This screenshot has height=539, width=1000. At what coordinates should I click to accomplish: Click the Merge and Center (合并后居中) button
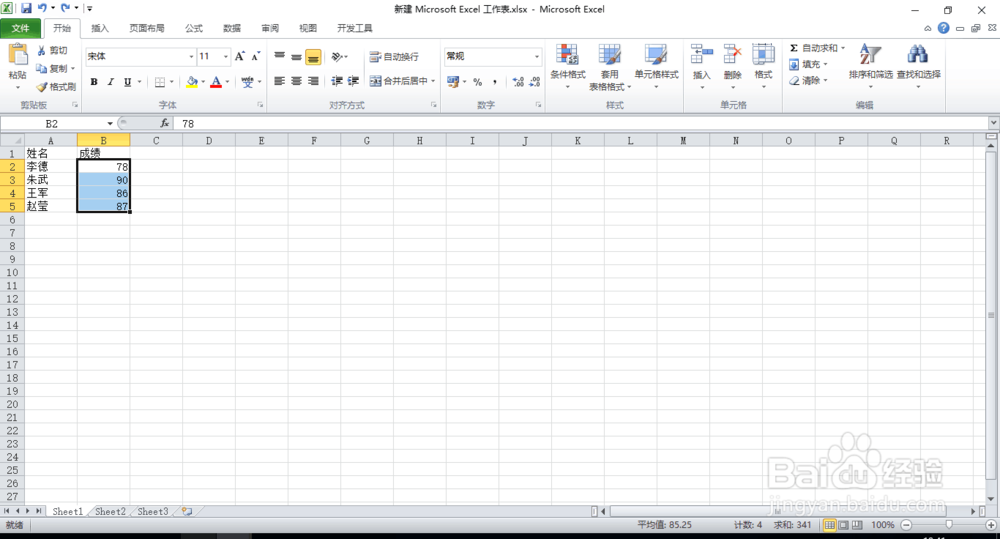pyautogui.click(x=399, y=81)
